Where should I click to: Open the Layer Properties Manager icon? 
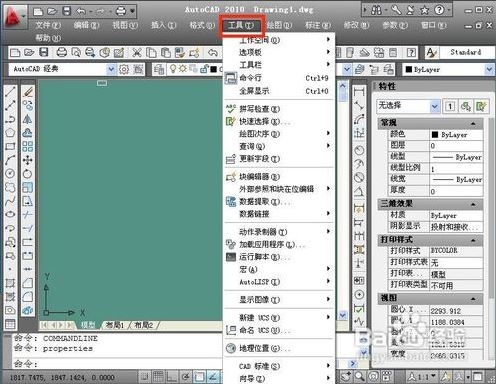(159, 69)
